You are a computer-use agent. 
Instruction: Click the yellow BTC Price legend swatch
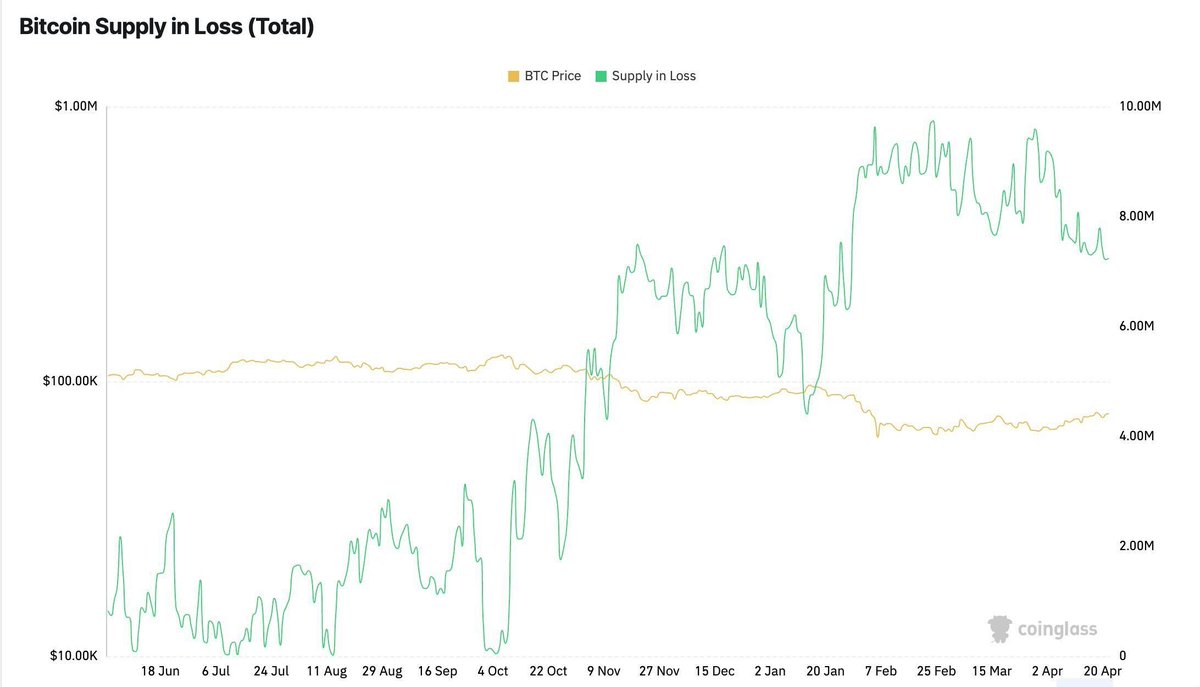[x=513, y=76]
